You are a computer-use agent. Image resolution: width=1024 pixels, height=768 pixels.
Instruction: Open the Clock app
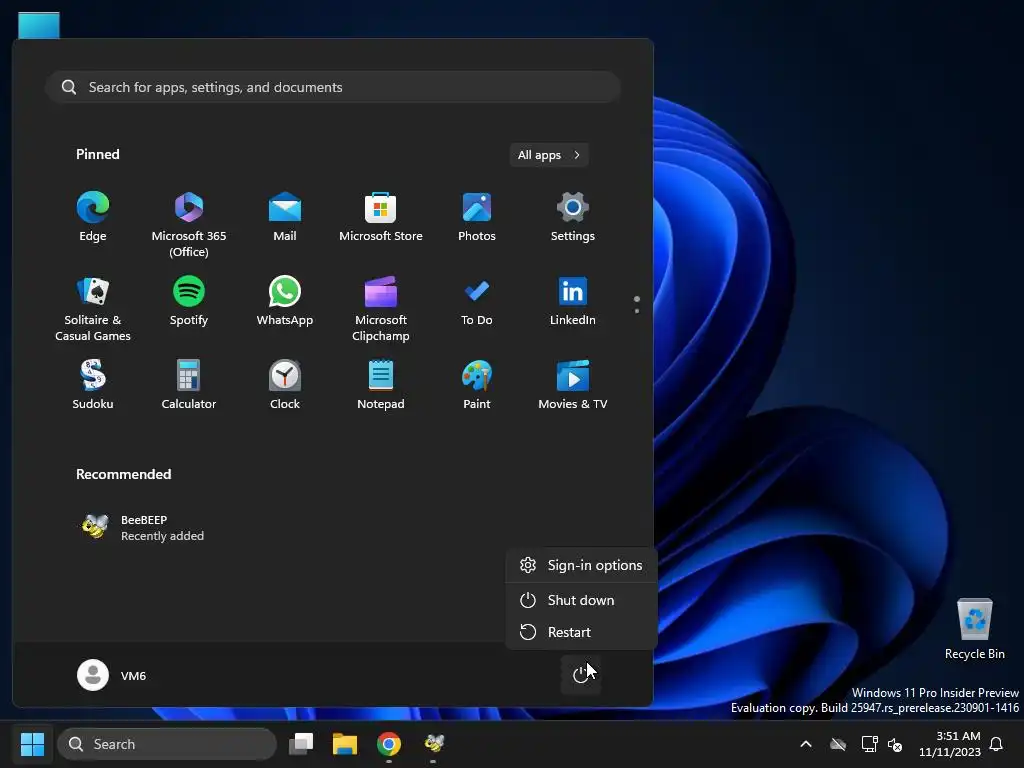pos(285,385)
